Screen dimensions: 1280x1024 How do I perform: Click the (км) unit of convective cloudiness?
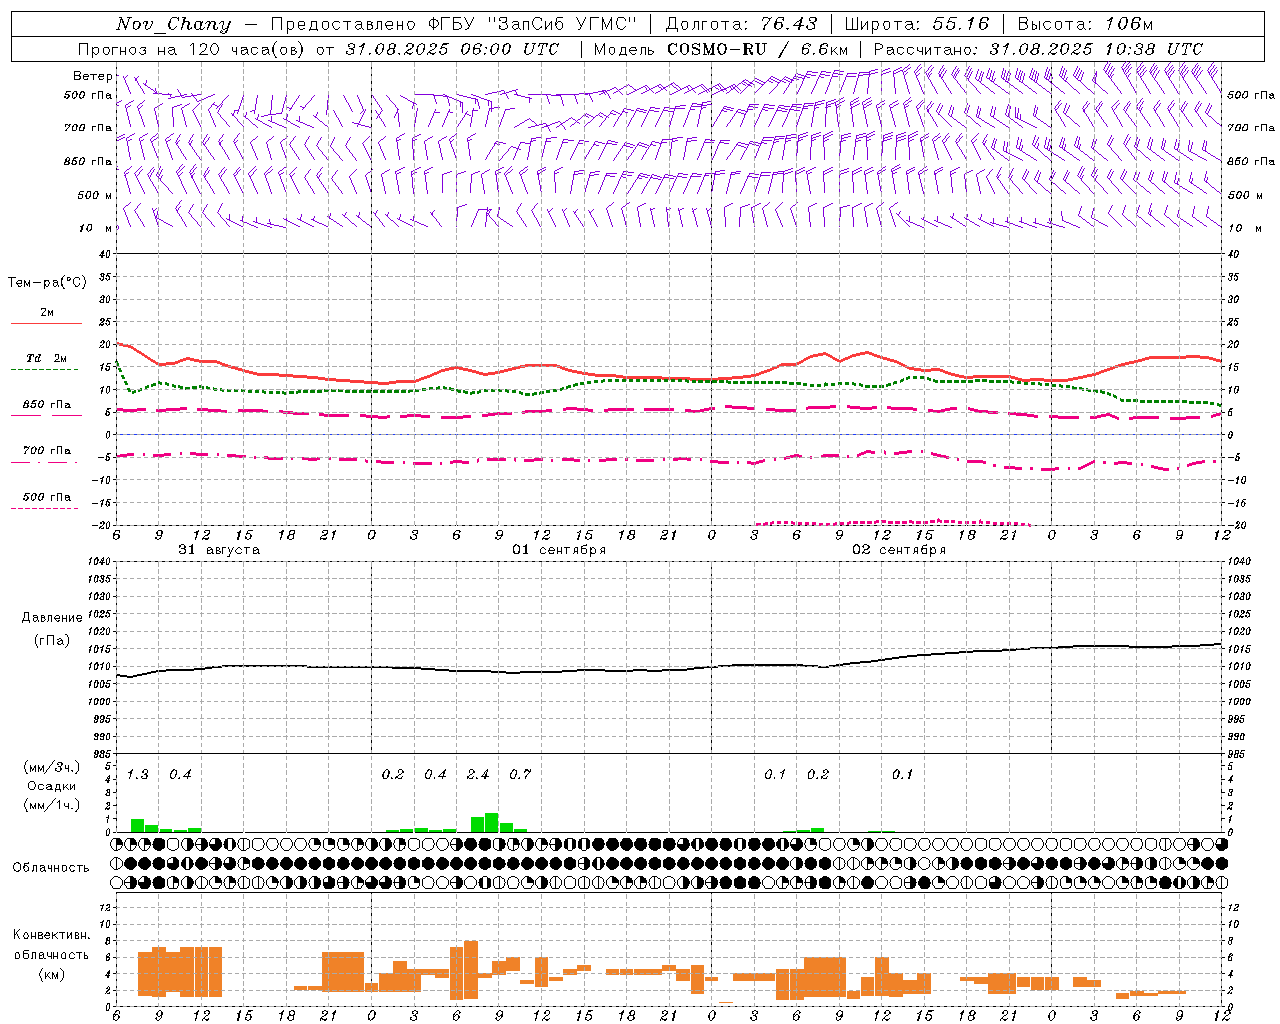[x=51, y=974]
